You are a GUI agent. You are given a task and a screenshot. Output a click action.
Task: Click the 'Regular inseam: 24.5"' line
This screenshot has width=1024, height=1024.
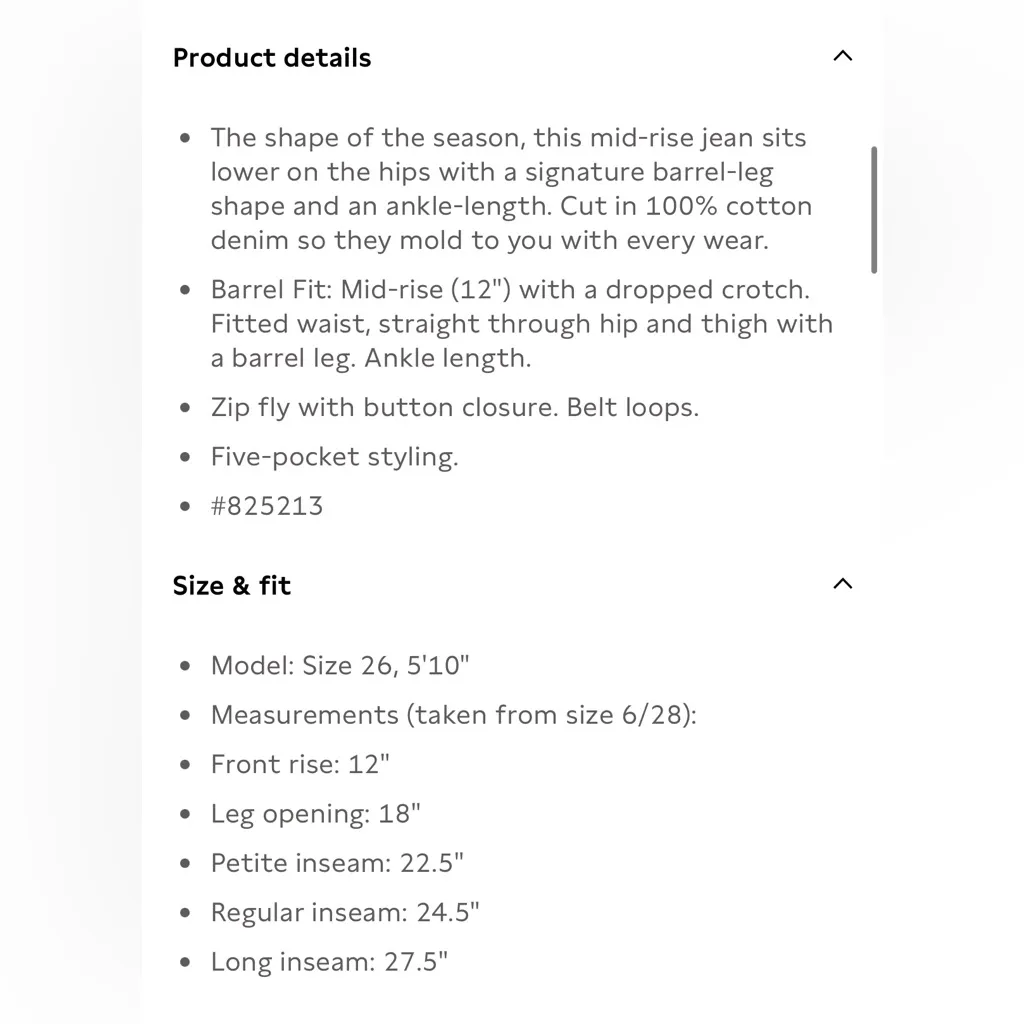[x=345, y=913]
